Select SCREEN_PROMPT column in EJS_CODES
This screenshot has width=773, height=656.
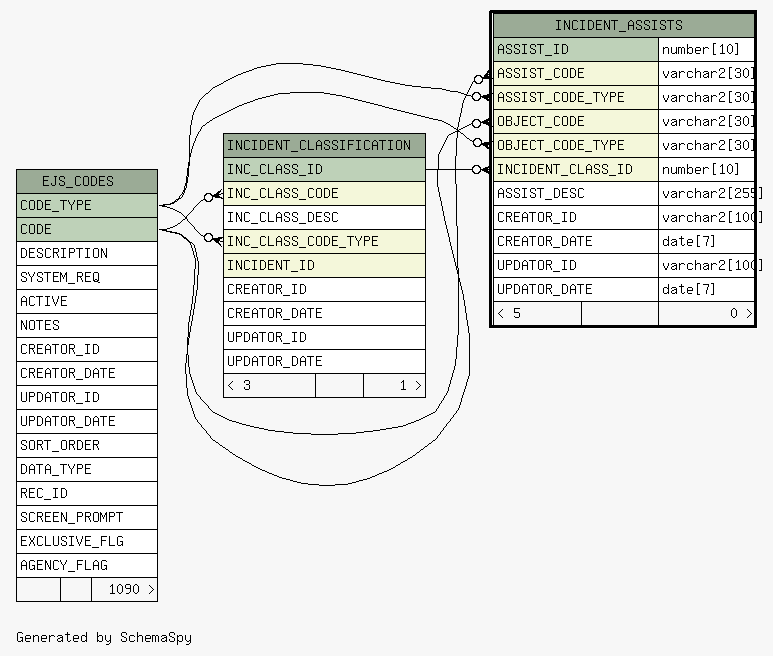click(x=87, y=518)
